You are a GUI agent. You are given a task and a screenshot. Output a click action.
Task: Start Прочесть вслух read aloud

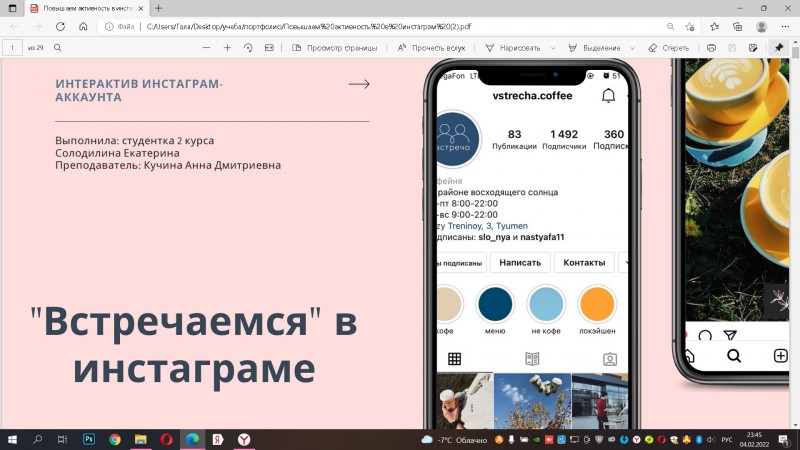(431, 47)
